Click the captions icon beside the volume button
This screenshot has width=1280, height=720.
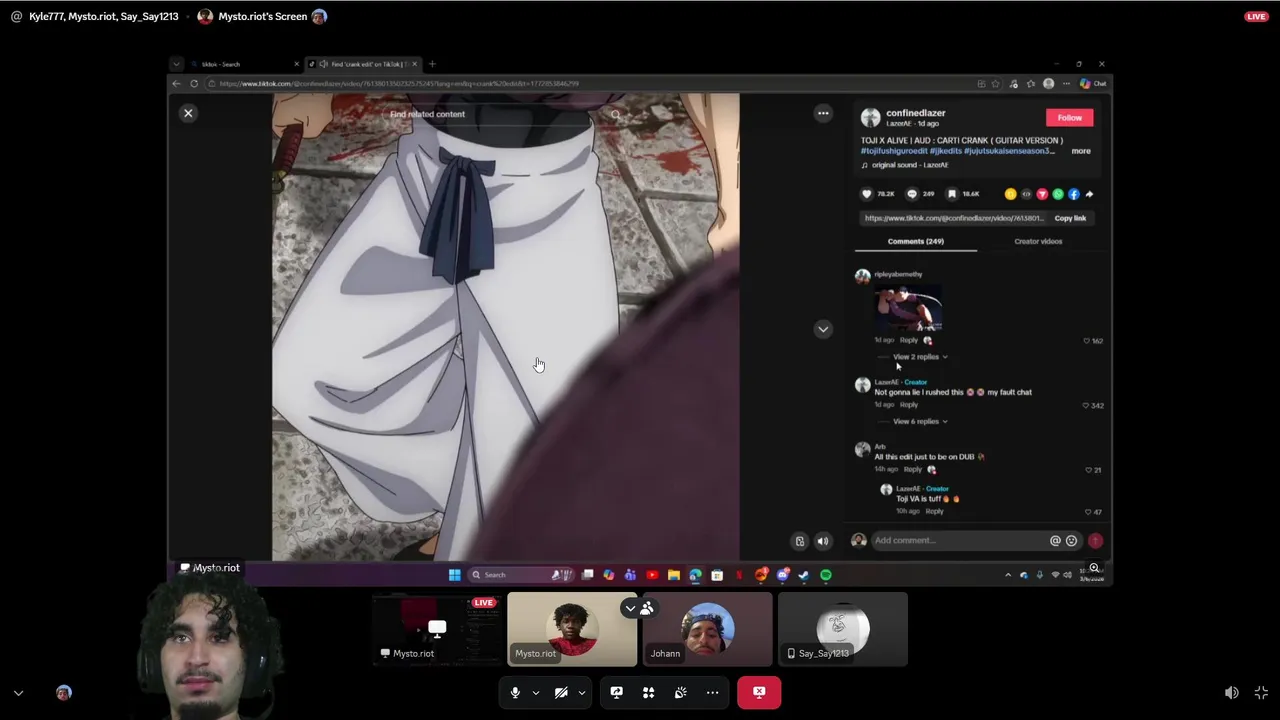point(800,541)
